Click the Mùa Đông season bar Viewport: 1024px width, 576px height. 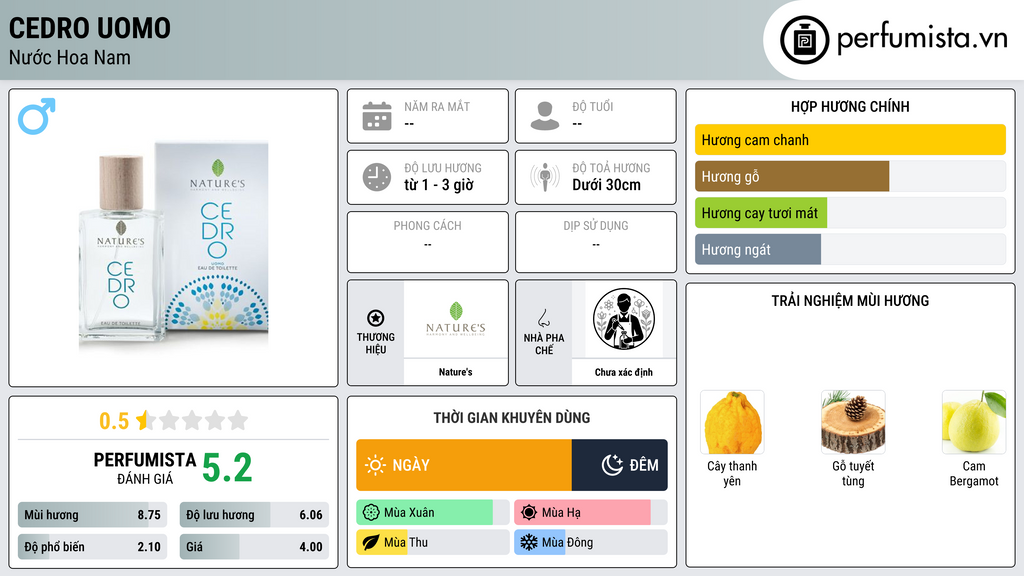point(590,542)
